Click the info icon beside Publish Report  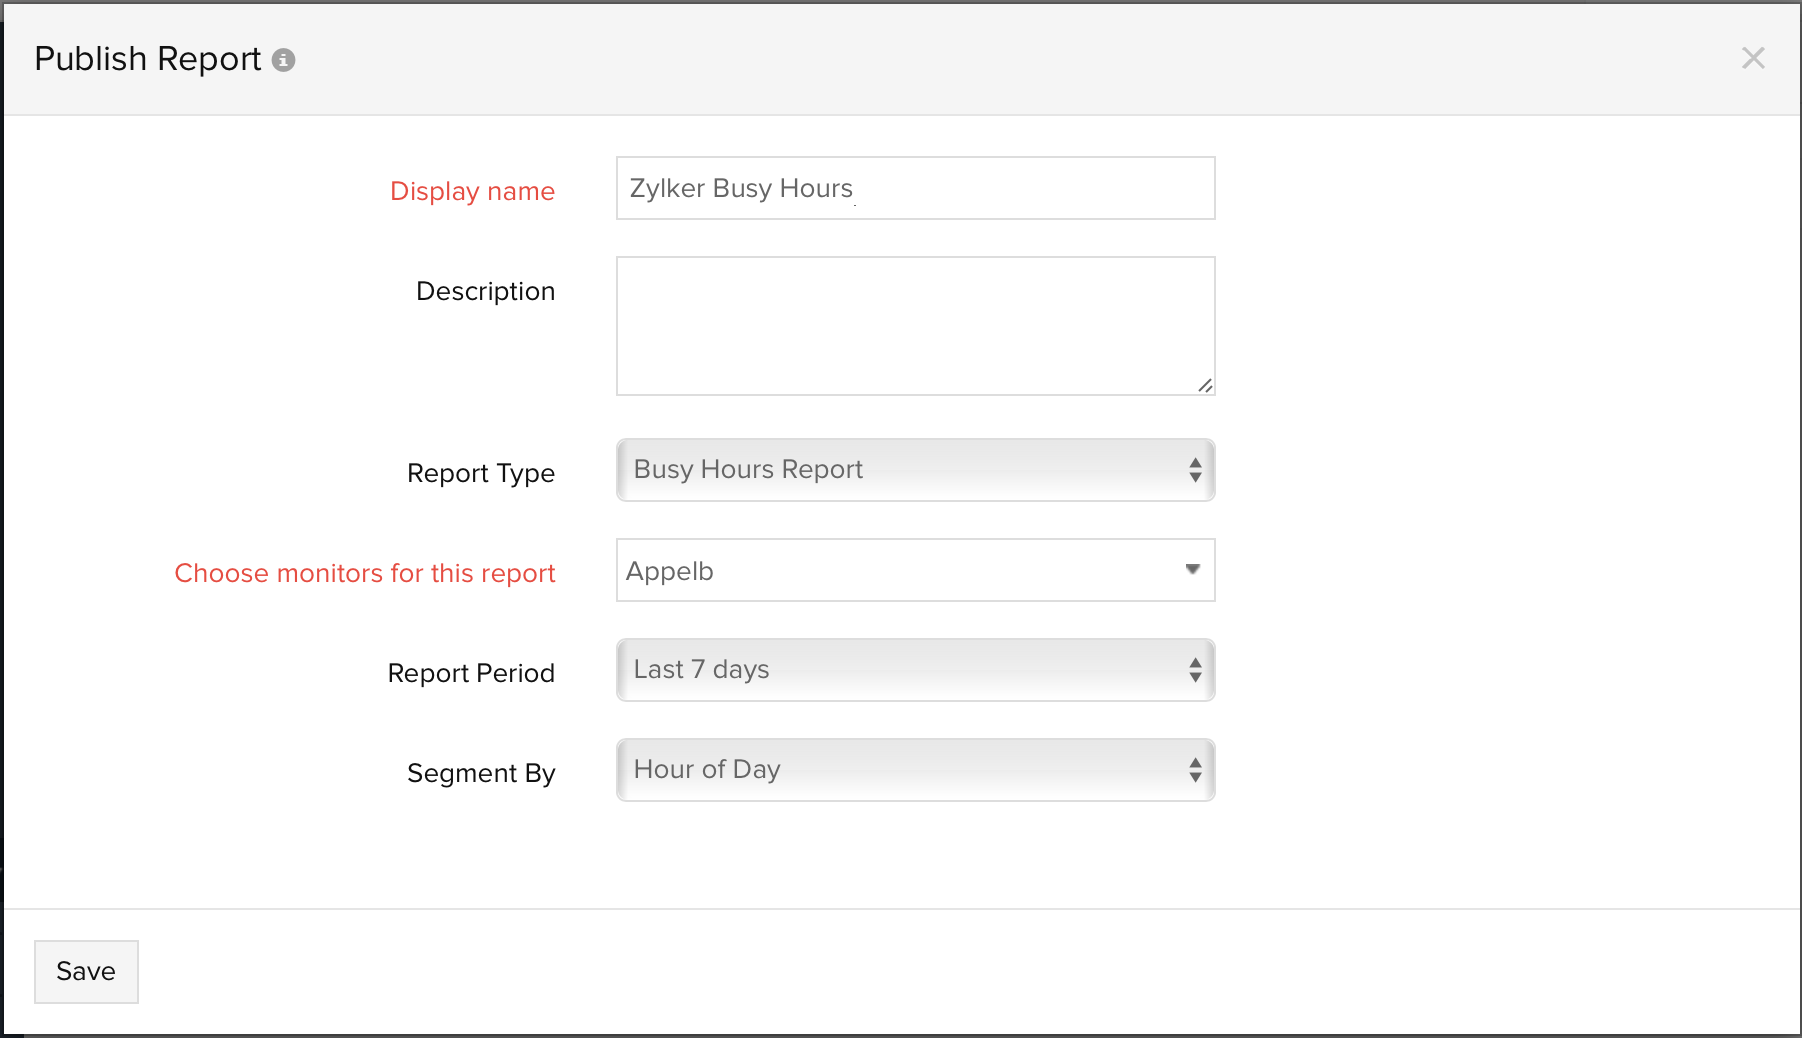tap(284, 60)
